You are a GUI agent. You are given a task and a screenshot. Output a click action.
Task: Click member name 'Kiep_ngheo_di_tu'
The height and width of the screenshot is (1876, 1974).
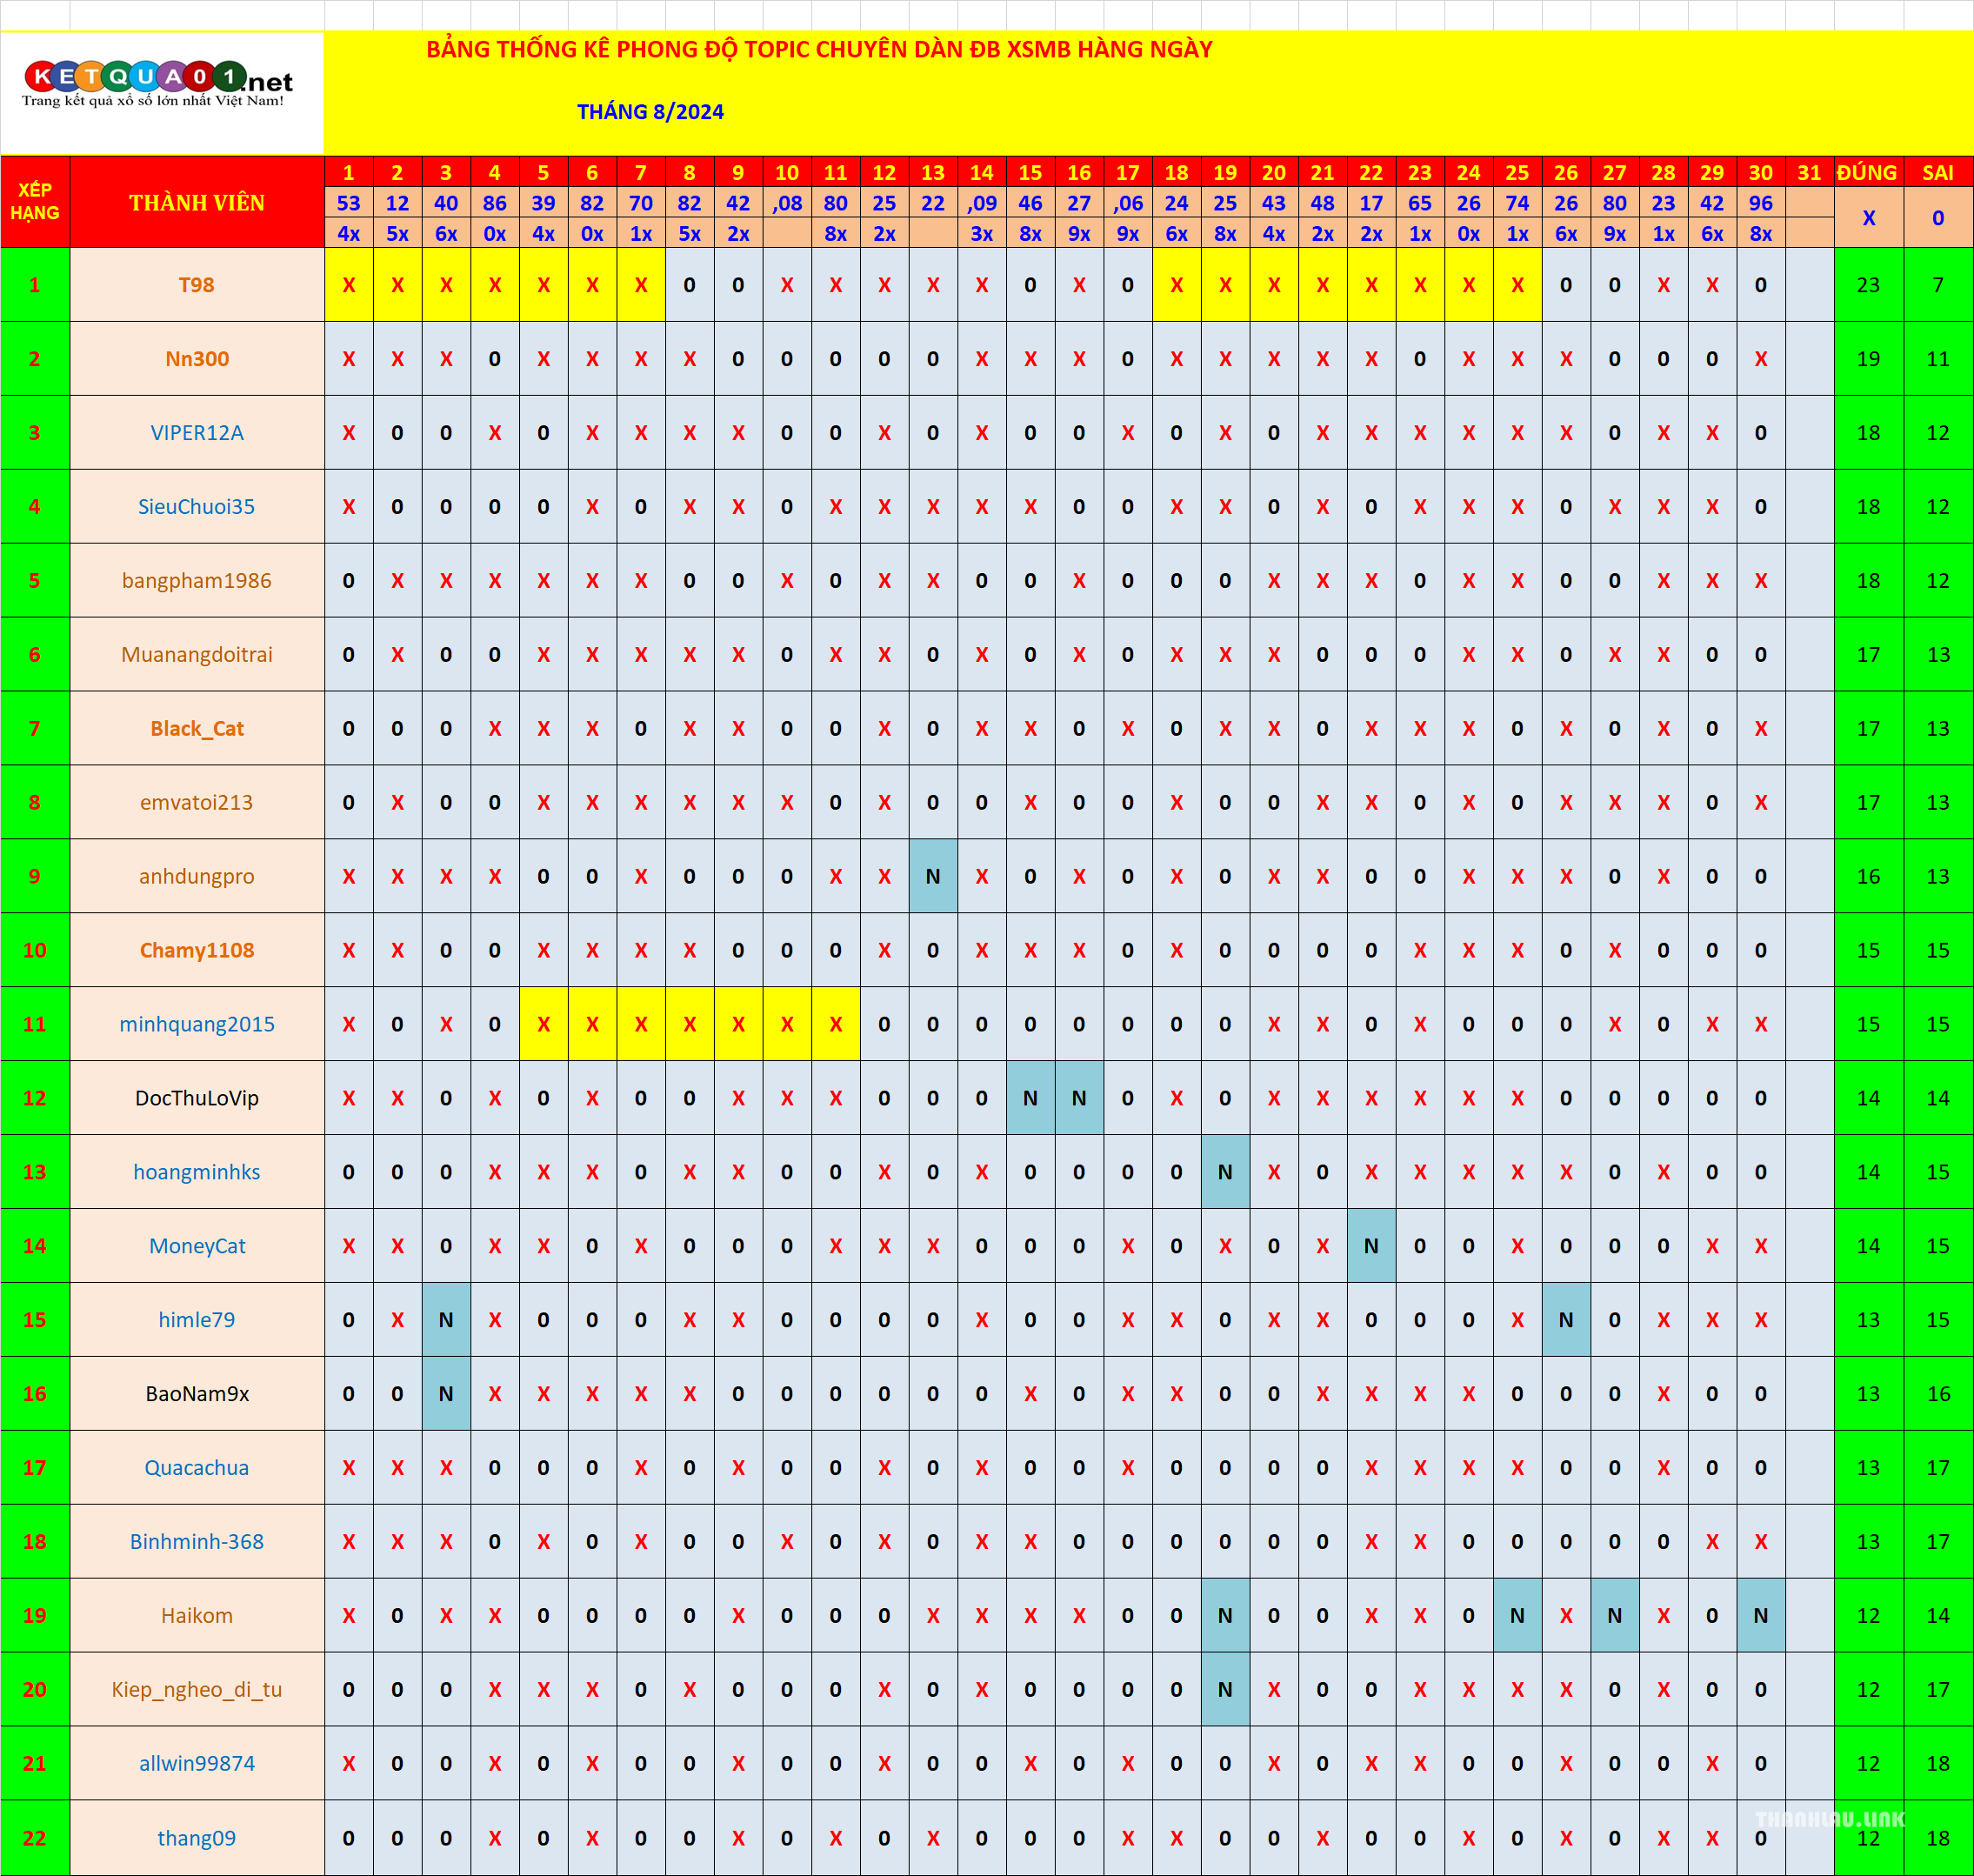point(197,1690)
